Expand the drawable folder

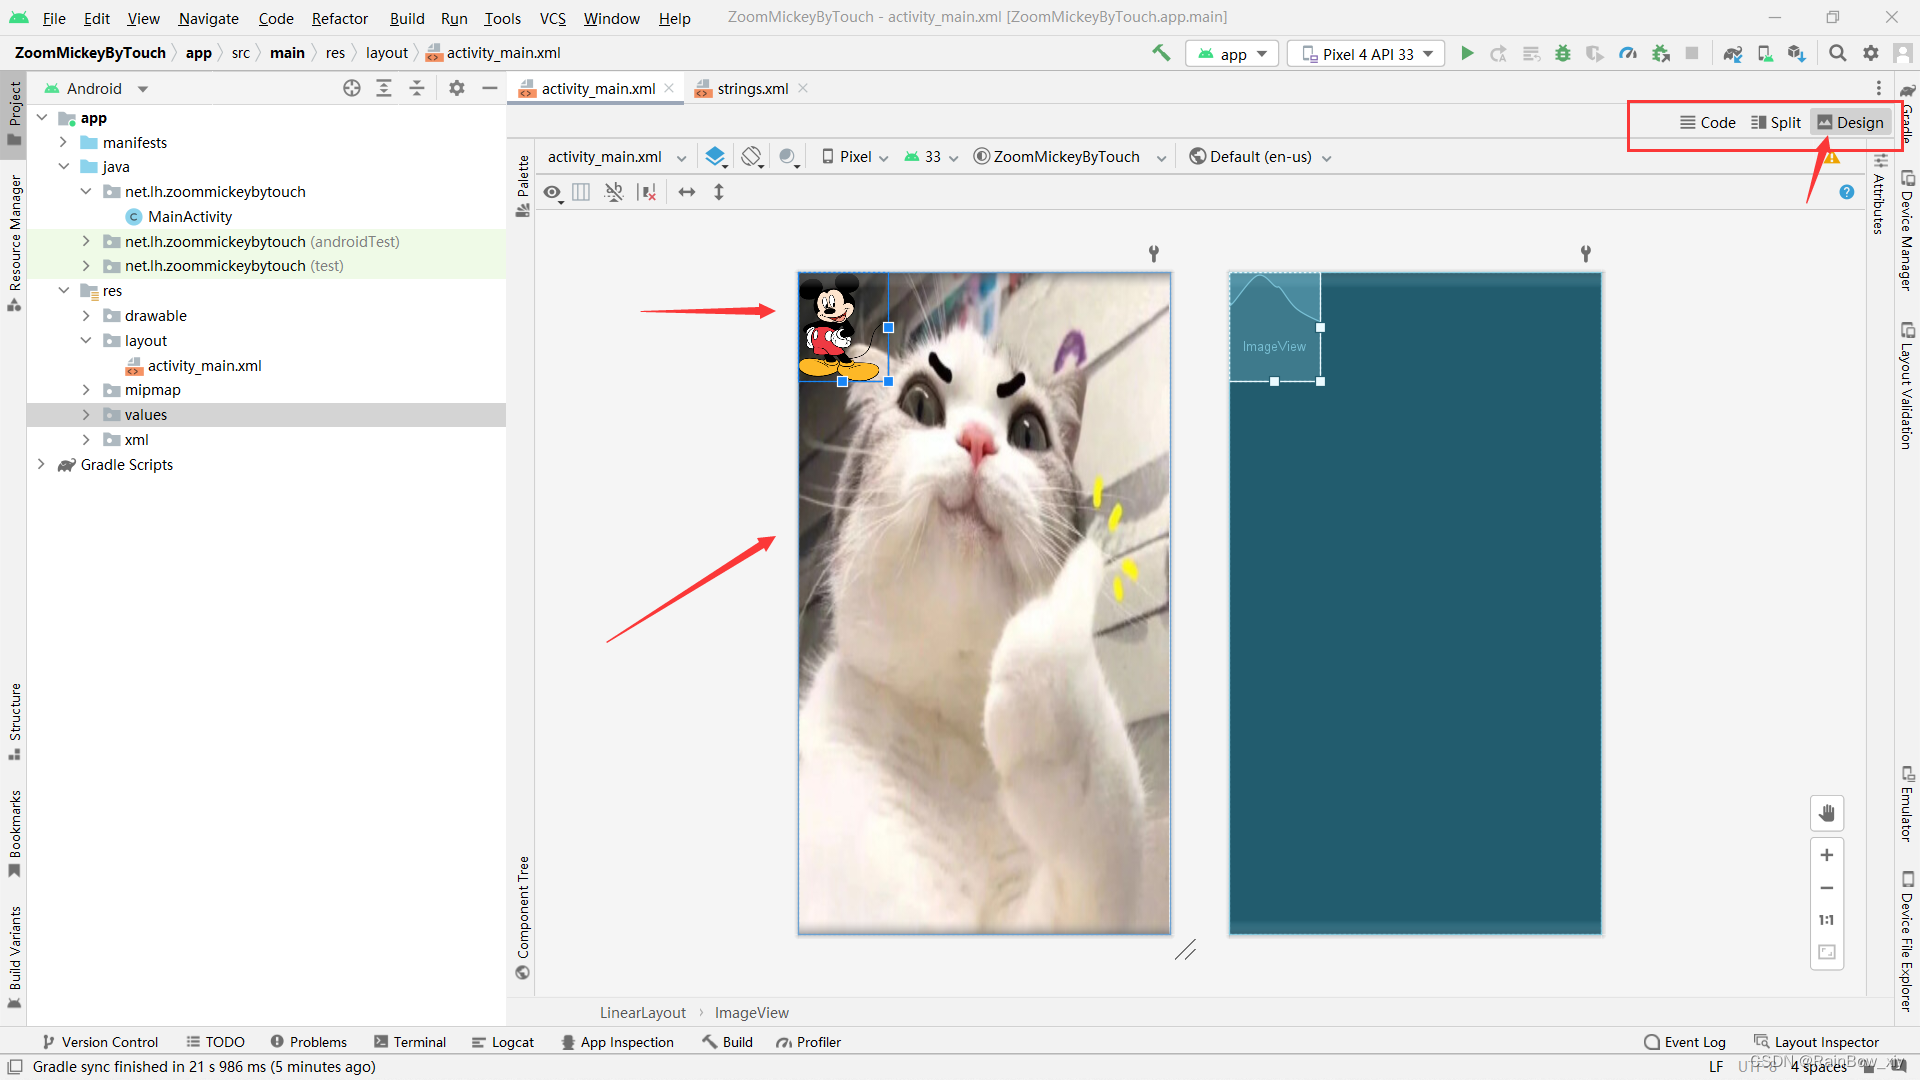coord(86,316)
